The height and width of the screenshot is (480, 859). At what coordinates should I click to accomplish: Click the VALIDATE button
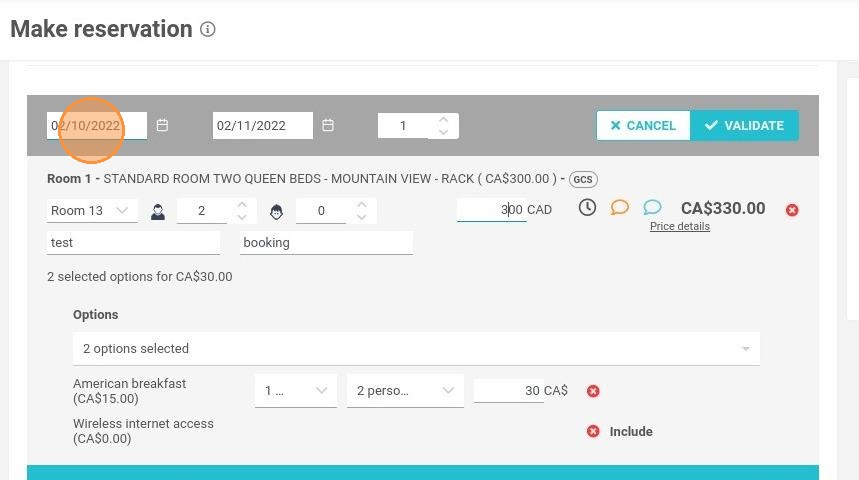745,125
